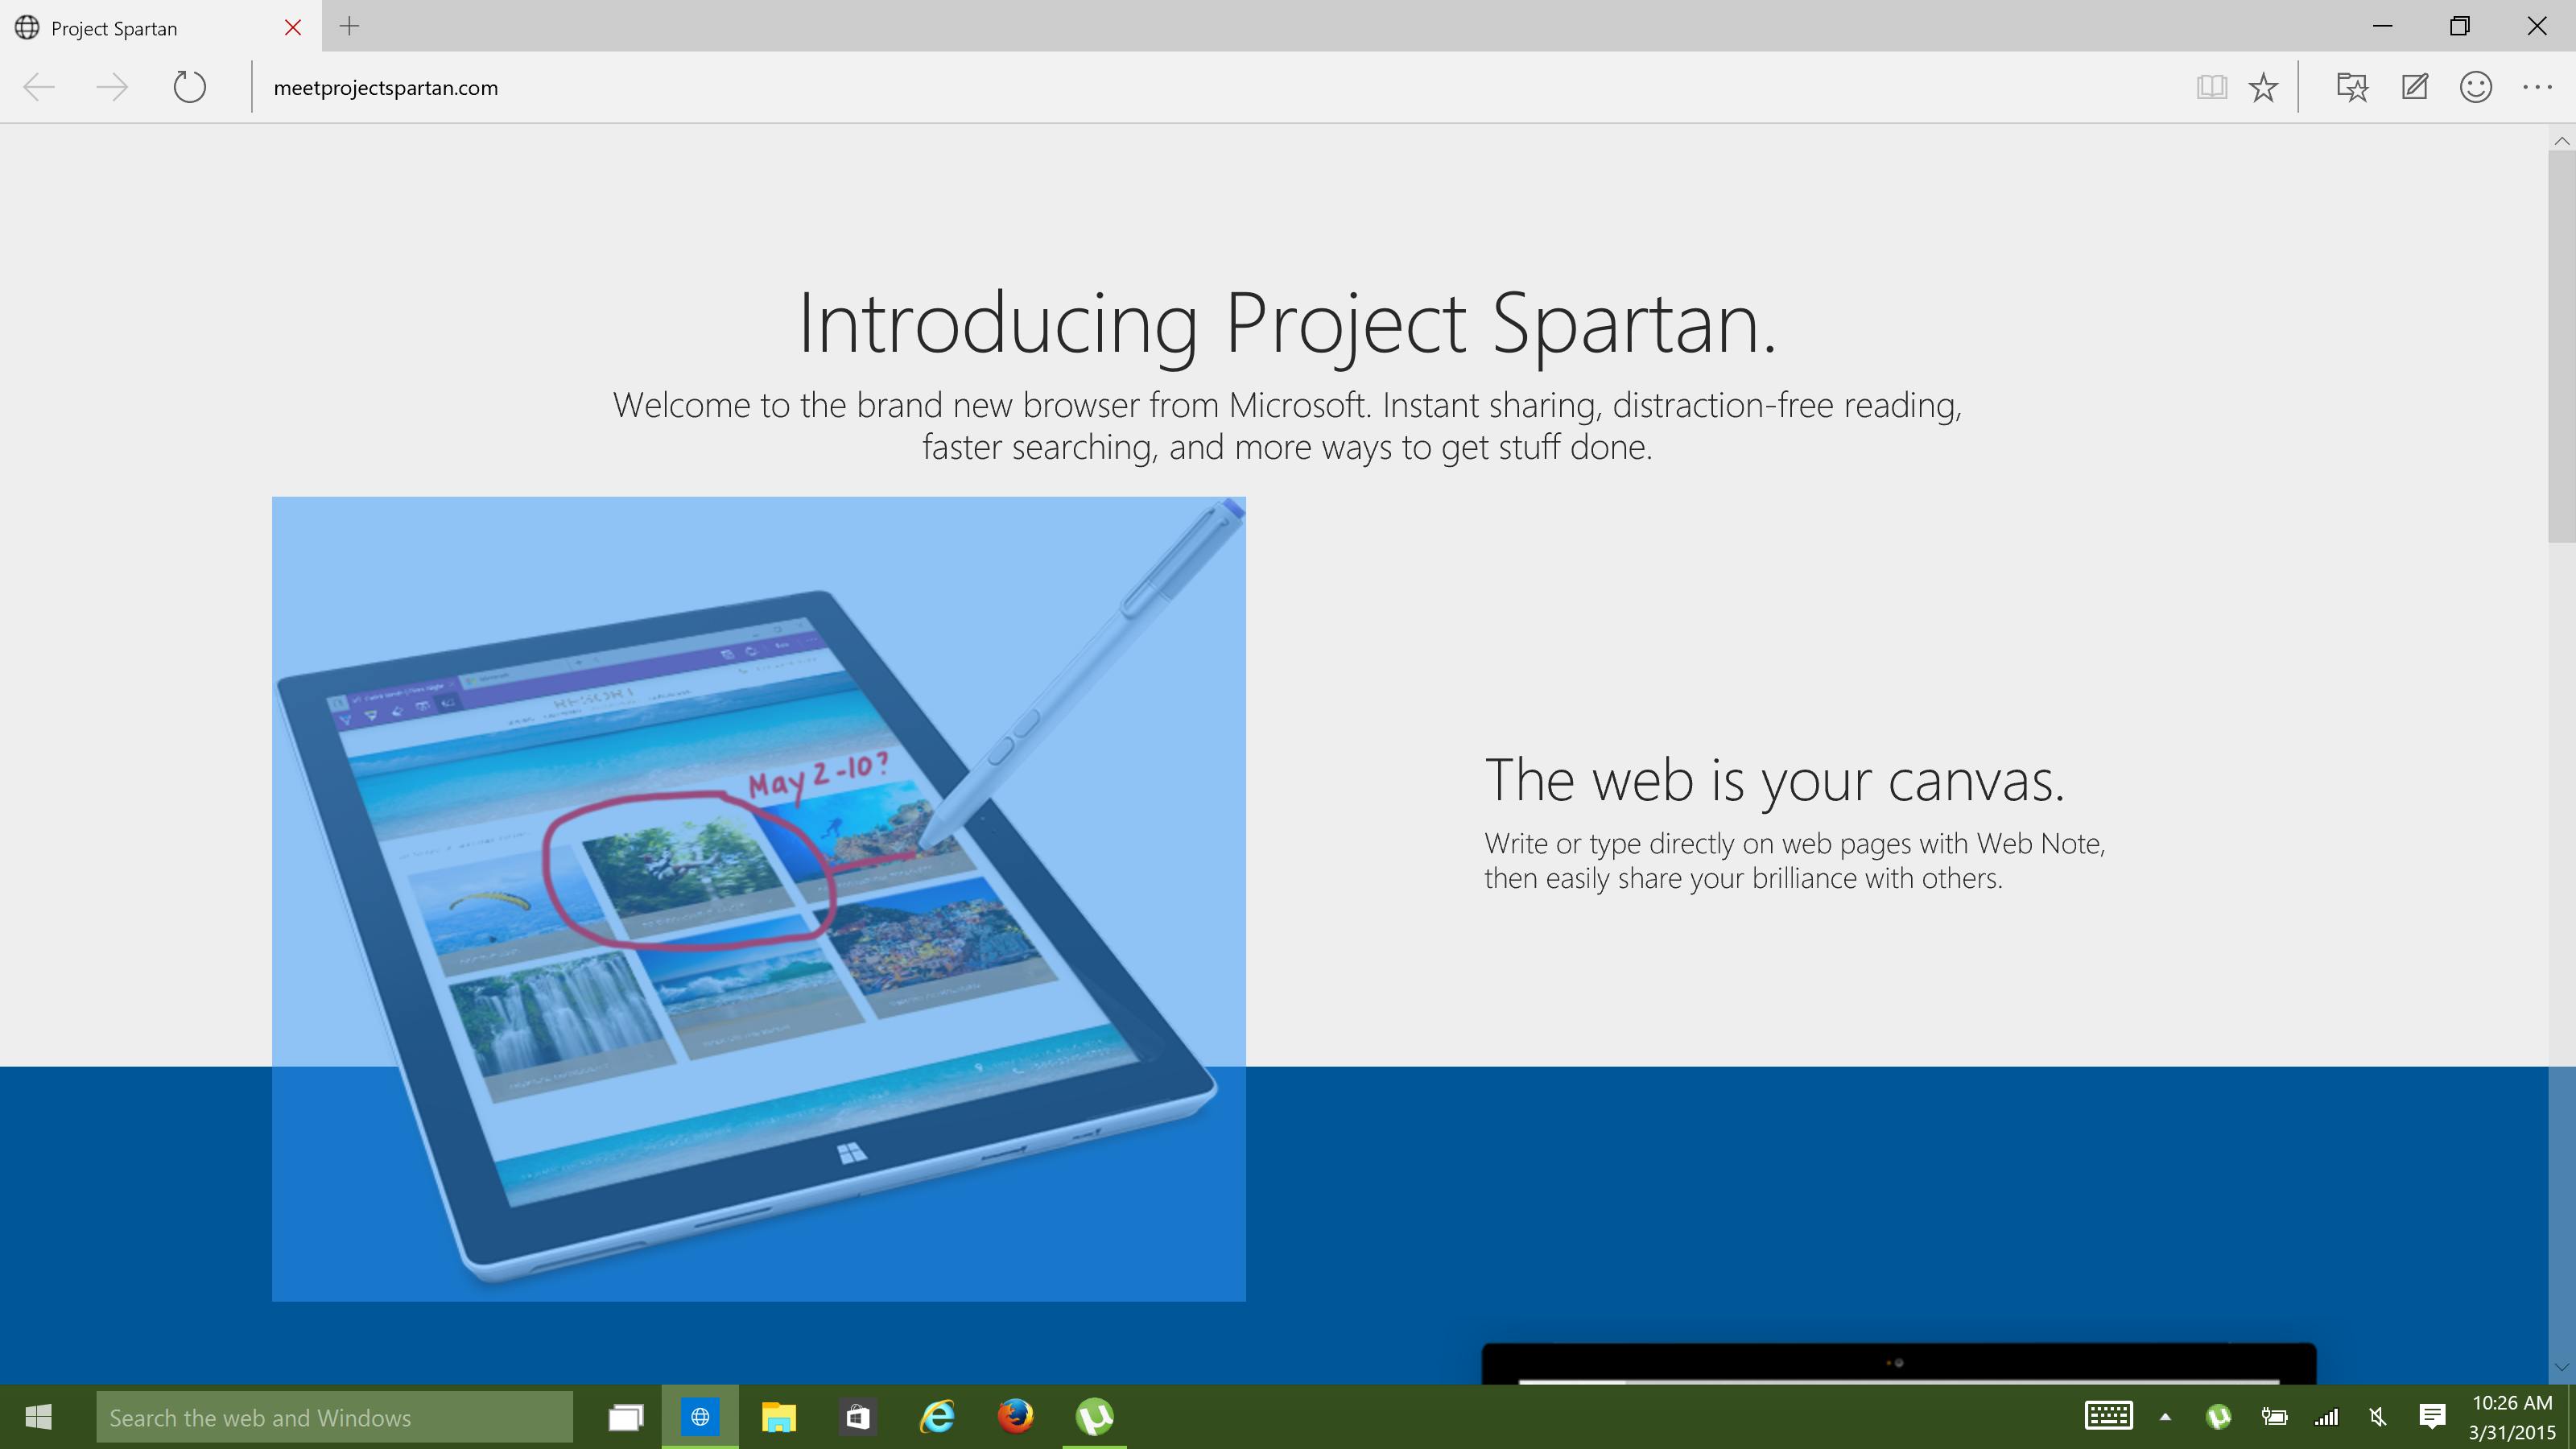Toggle the muted volume speaker icon

(x=2378, y=1416)
